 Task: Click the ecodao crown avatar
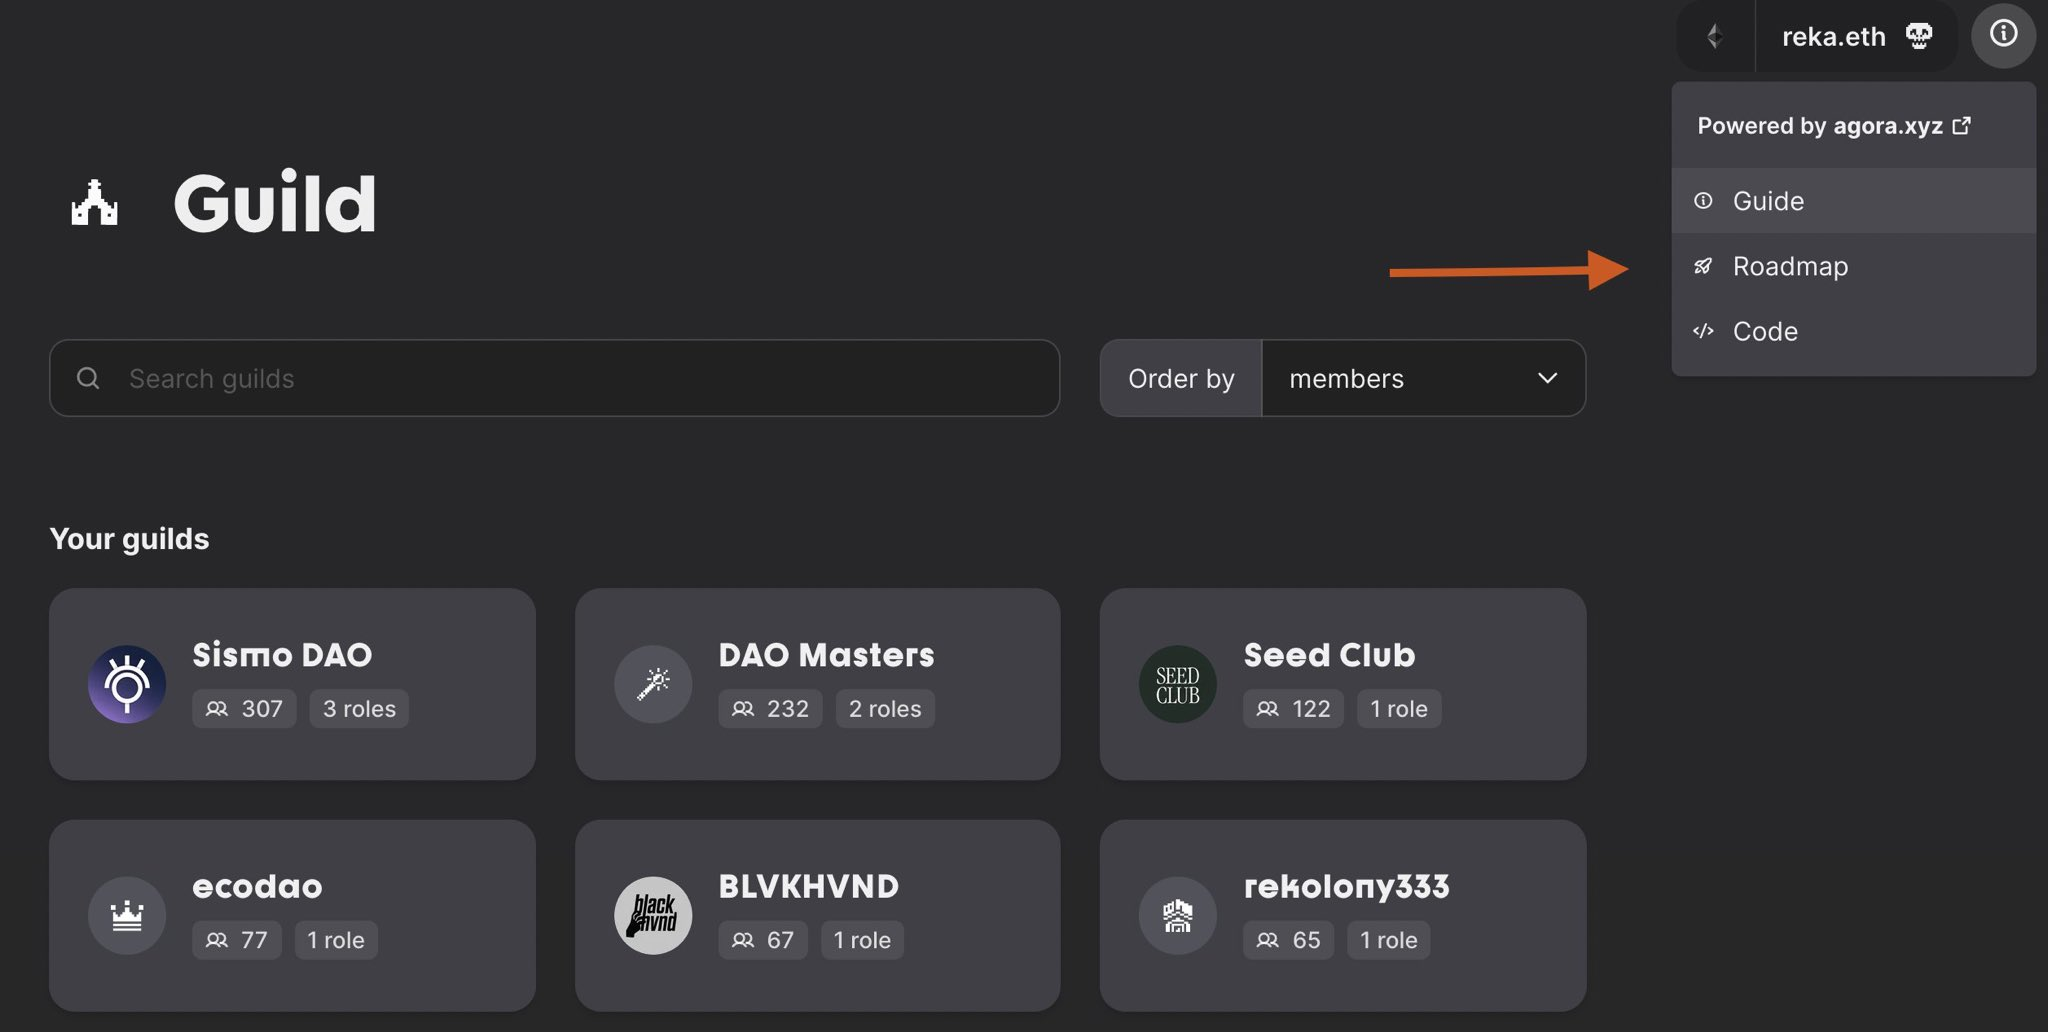click(x=127, y=915)
